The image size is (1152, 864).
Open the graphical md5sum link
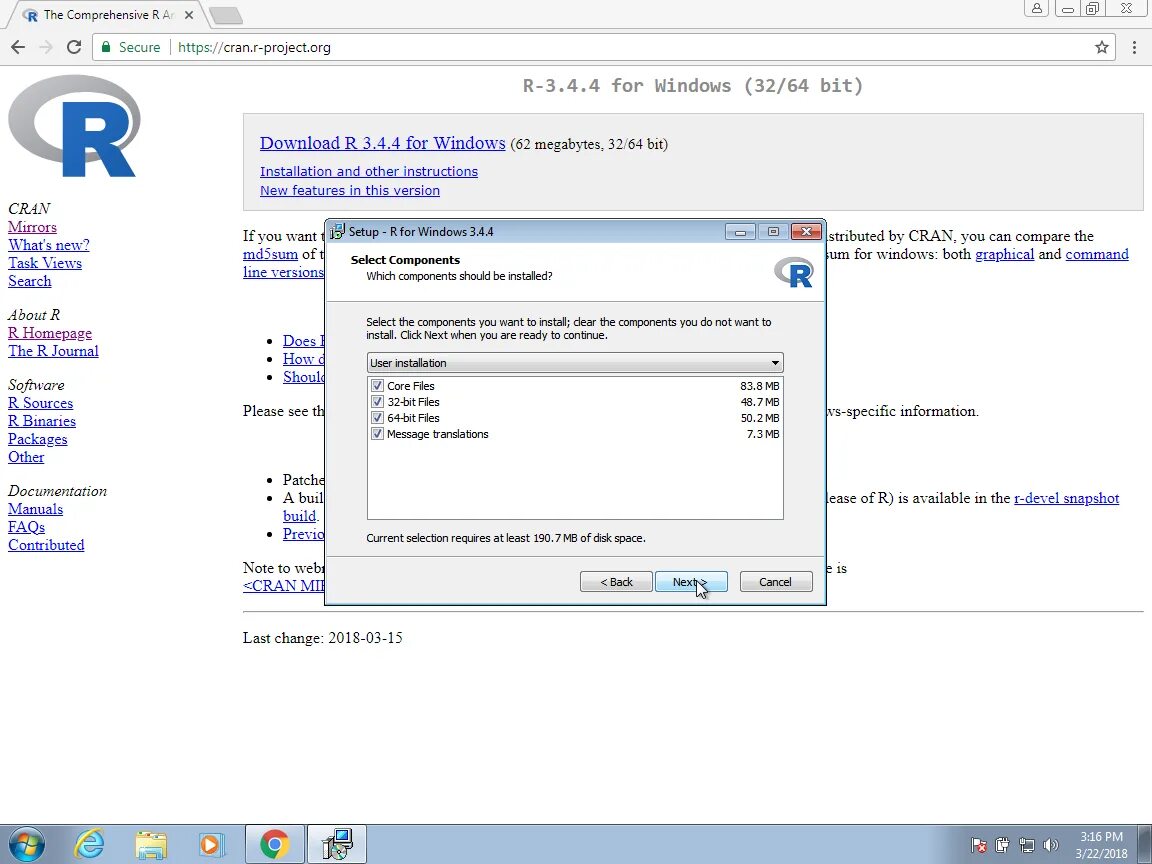1004,254
